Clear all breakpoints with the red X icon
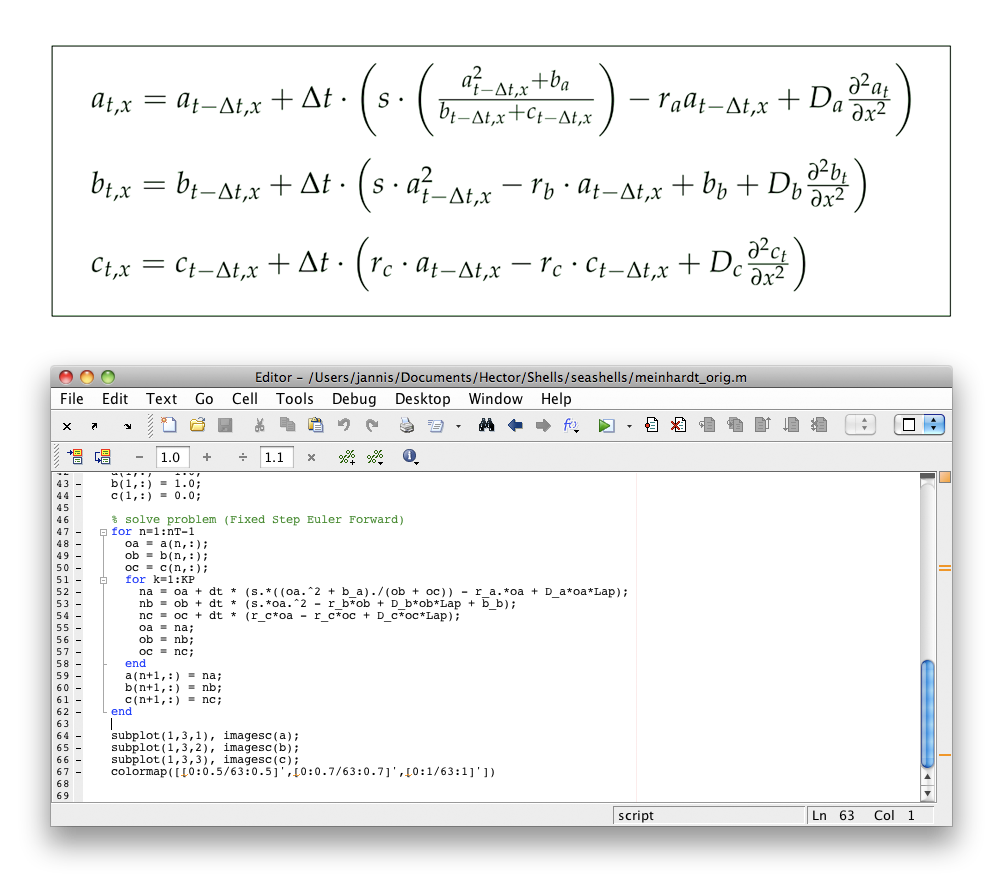Screen dimensions: 1000x874 (x=678, y=425)
